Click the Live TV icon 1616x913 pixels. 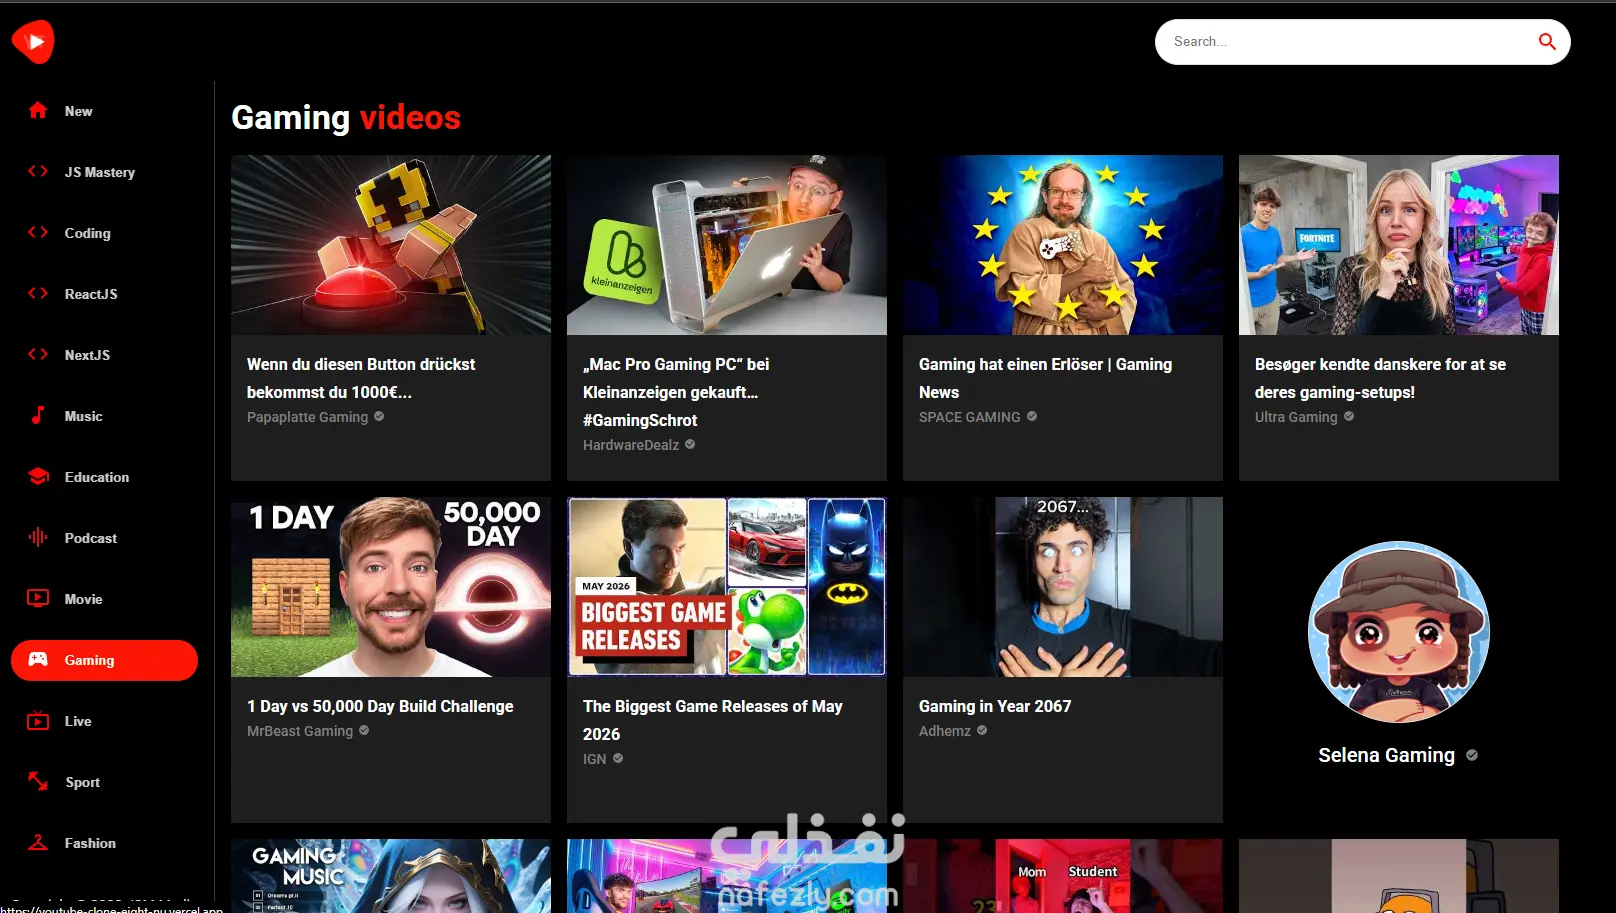(x=38, y=721)
